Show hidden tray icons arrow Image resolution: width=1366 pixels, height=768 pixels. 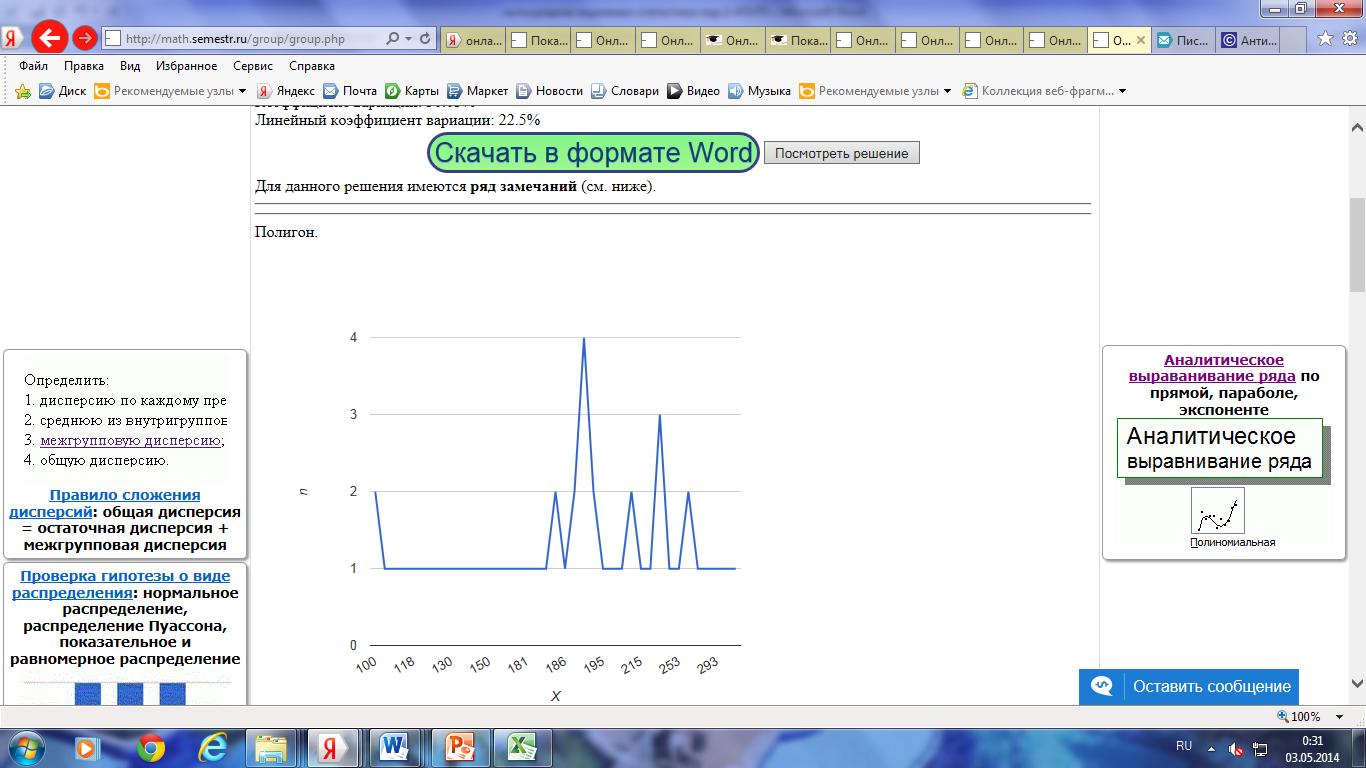point(1212,747)
